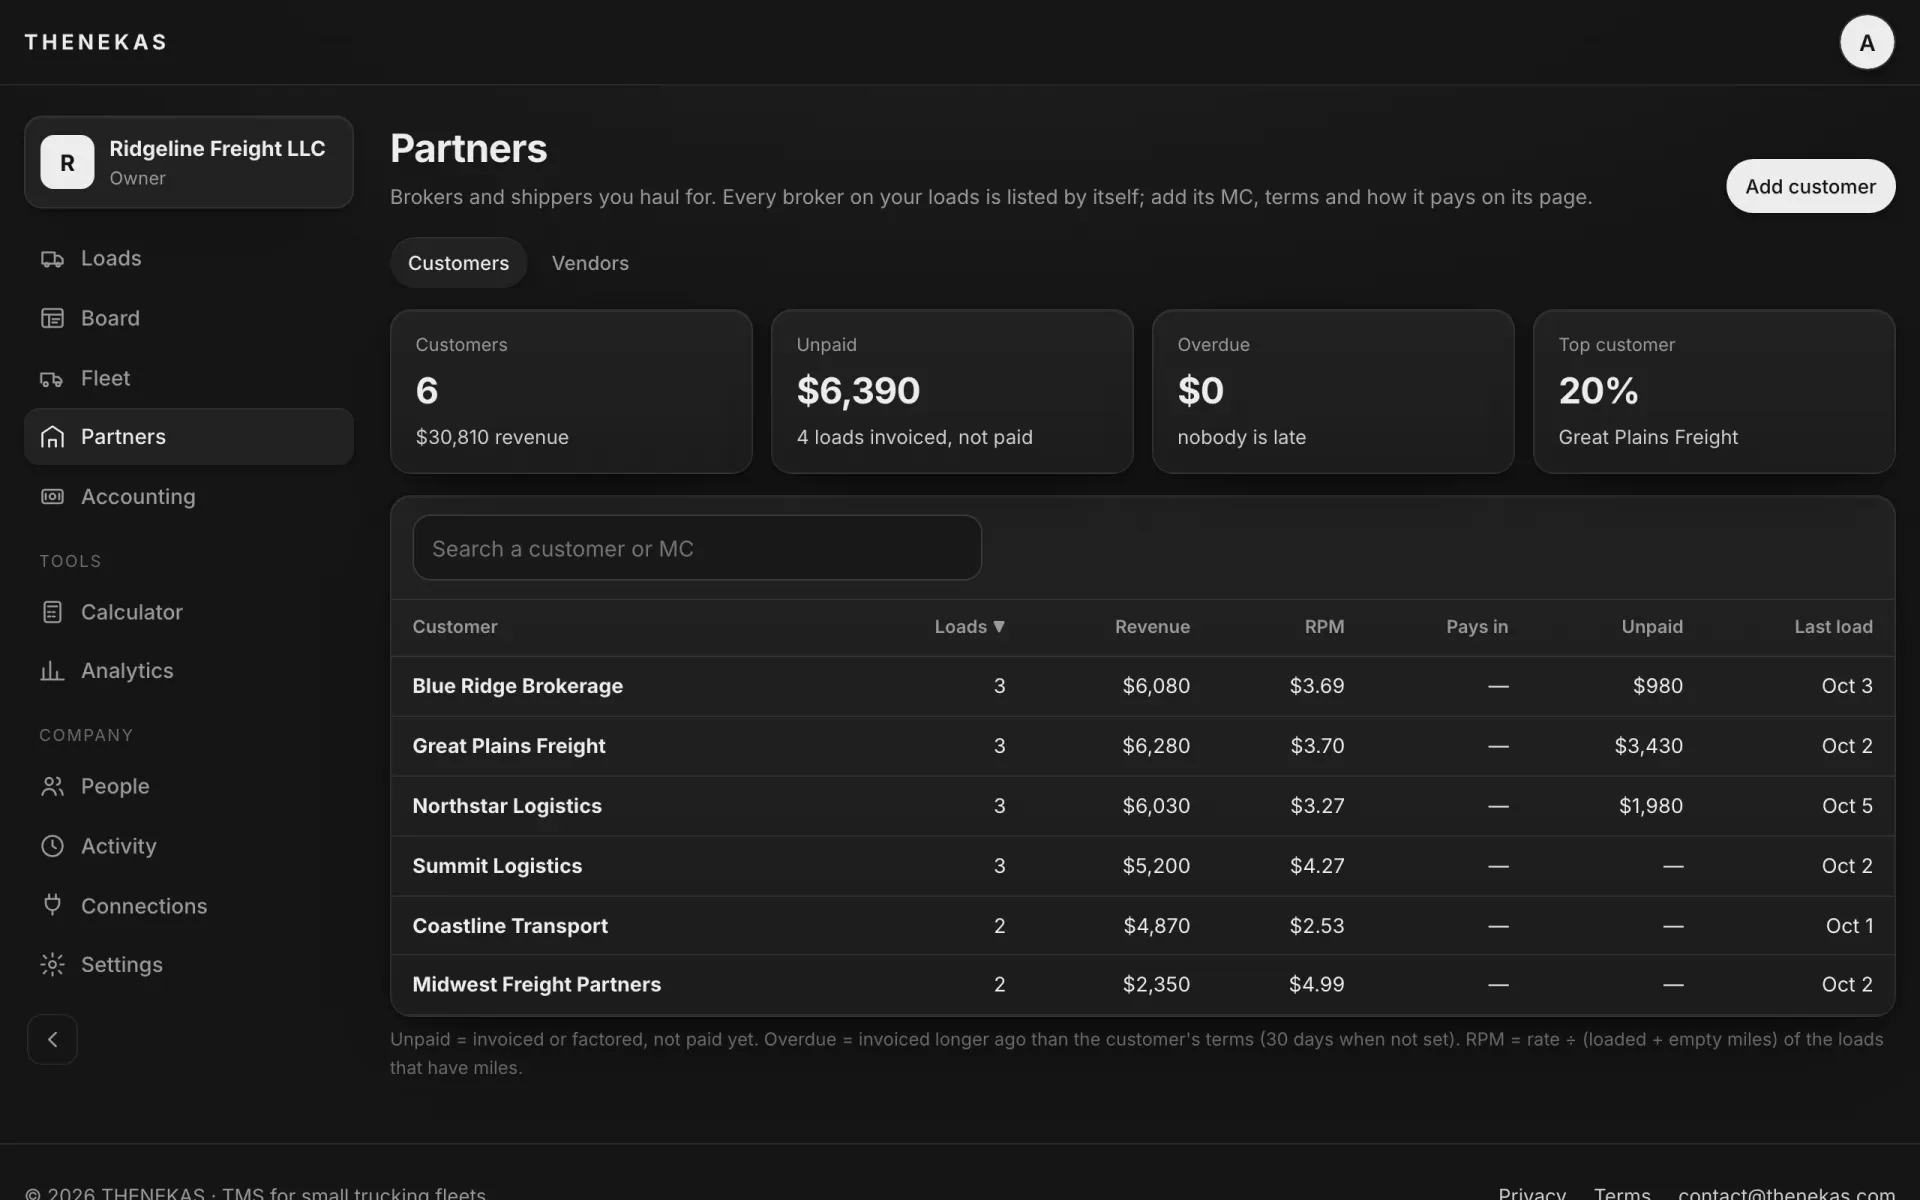Click the Unpaid $6,390 summary card

click(x=952, y=391)
